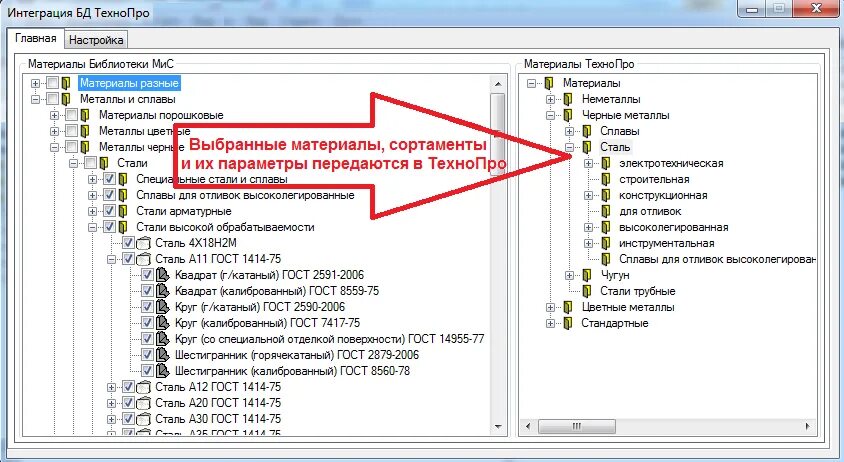Click profile icon of Шестигранник (горячекатаный) ГОСТ 2879-2006
This screenshot has height=462, width=844.
tap(163, 355)
